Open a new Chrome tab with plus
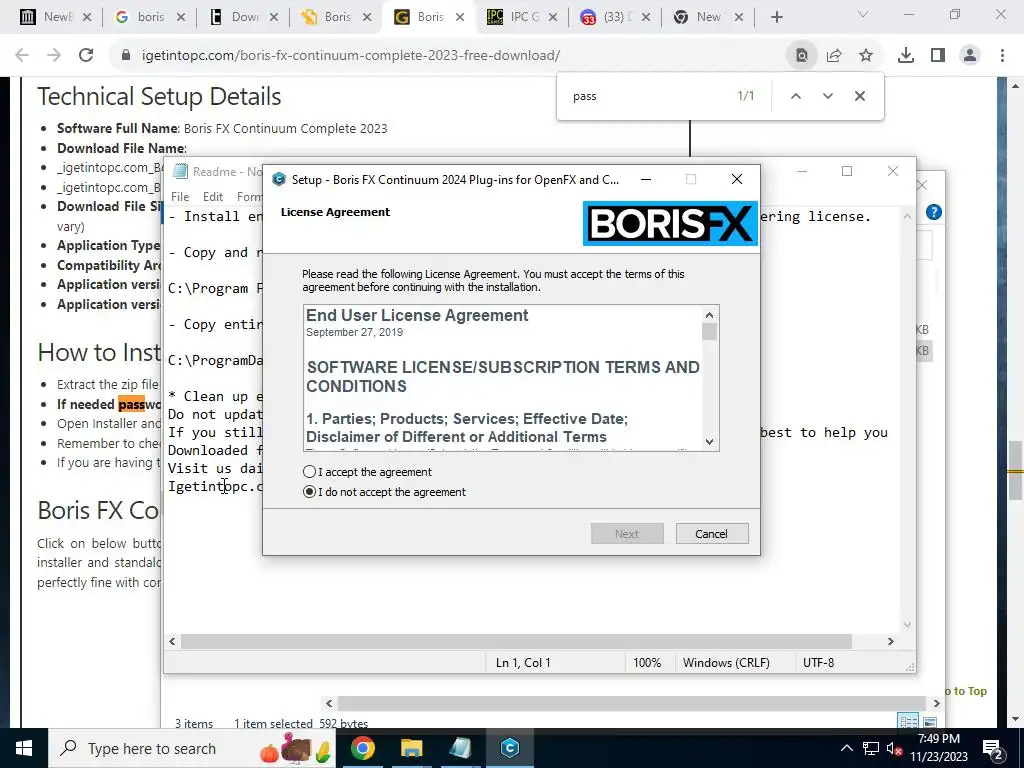This screenshot has height=768, width=1024. 776,17
